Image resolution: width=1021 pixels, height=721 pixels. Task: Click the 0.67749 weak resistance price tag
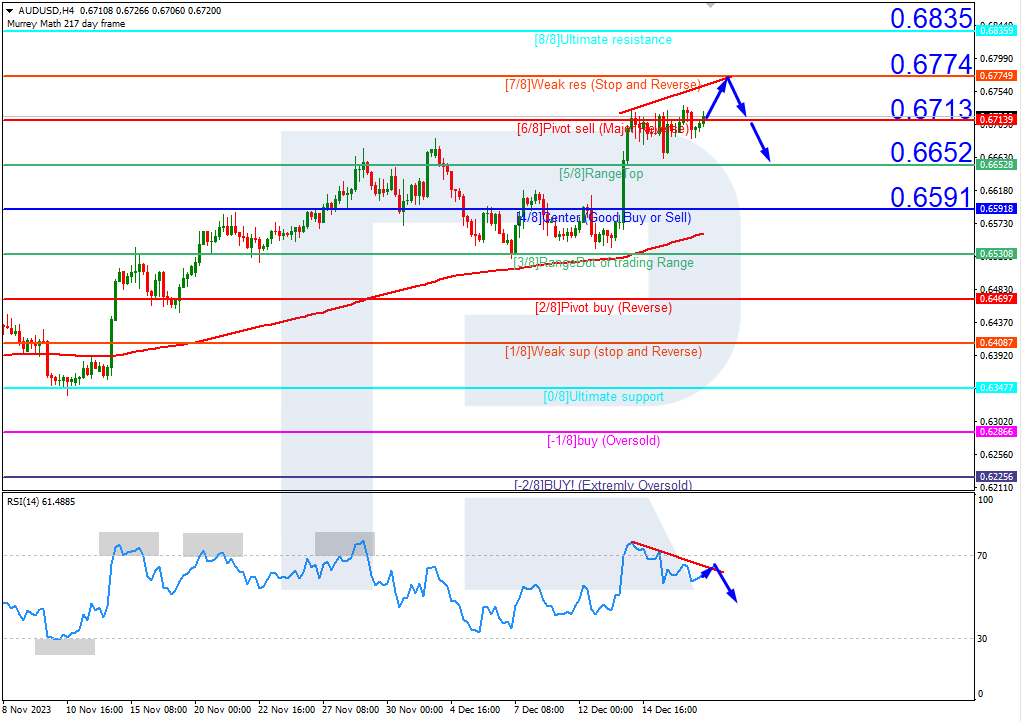pyautogui.click(x=996, y=76)
